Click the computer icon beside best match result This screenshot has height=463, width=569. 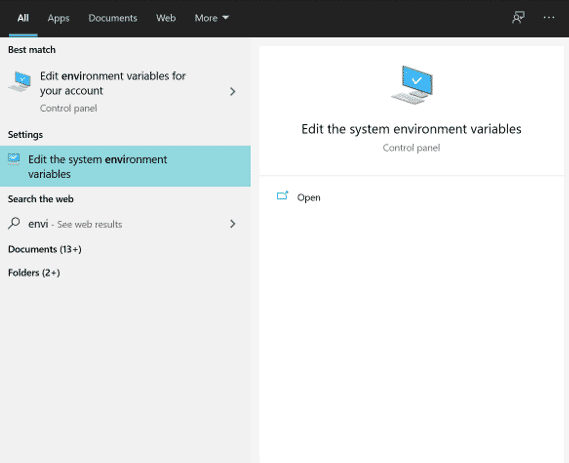click(20, 82)
